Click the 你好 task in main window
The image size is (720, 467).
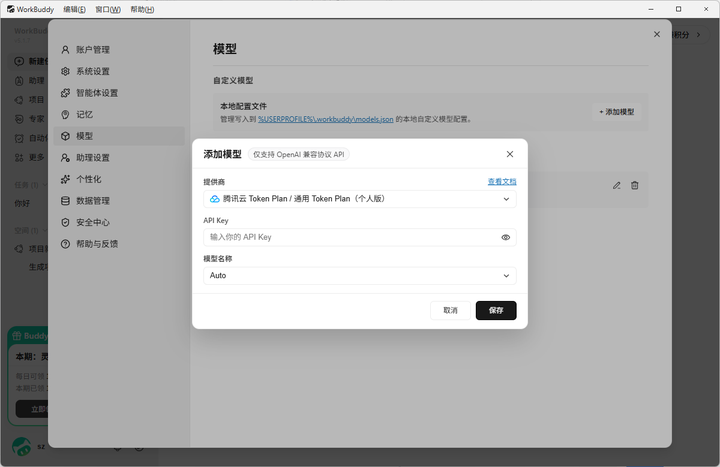pyautogui.click(x=22, y=203)
